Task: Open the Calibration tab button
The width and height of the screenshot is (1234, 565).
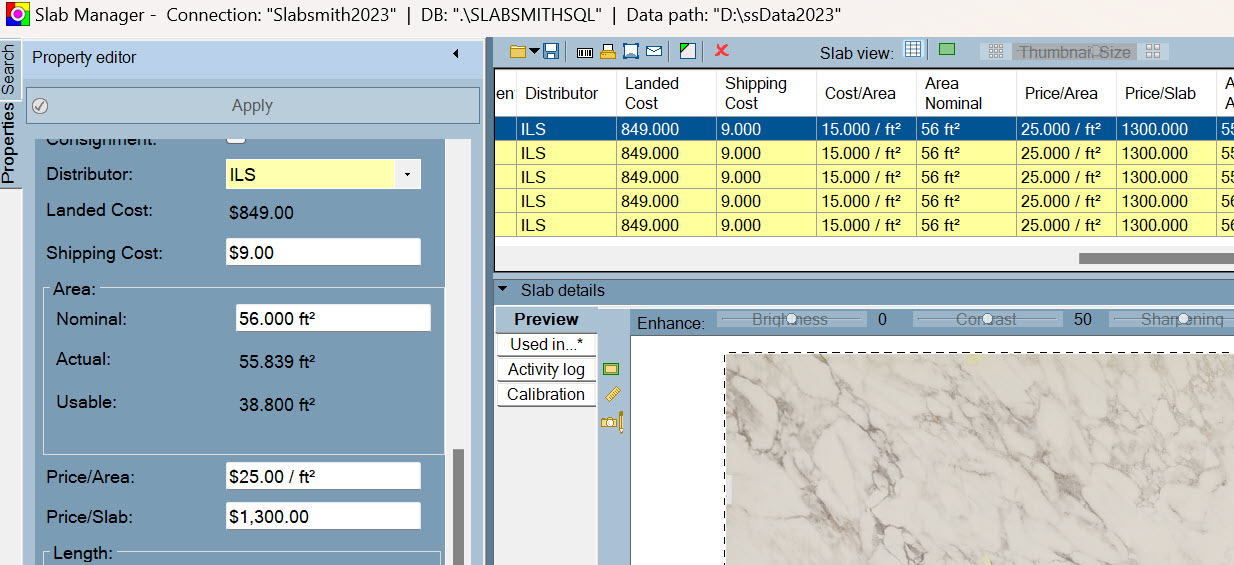Action: click(x=546, y=394)
